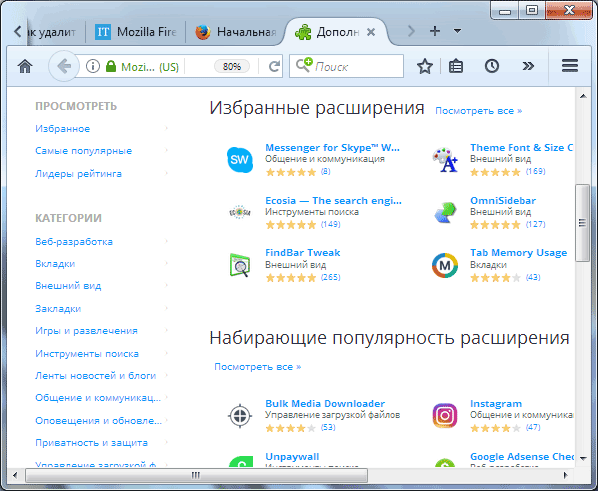Open Приватность и защита category
Image resolution: width=598 pixels, height=491 pixels.
click(x=92, y=443)
